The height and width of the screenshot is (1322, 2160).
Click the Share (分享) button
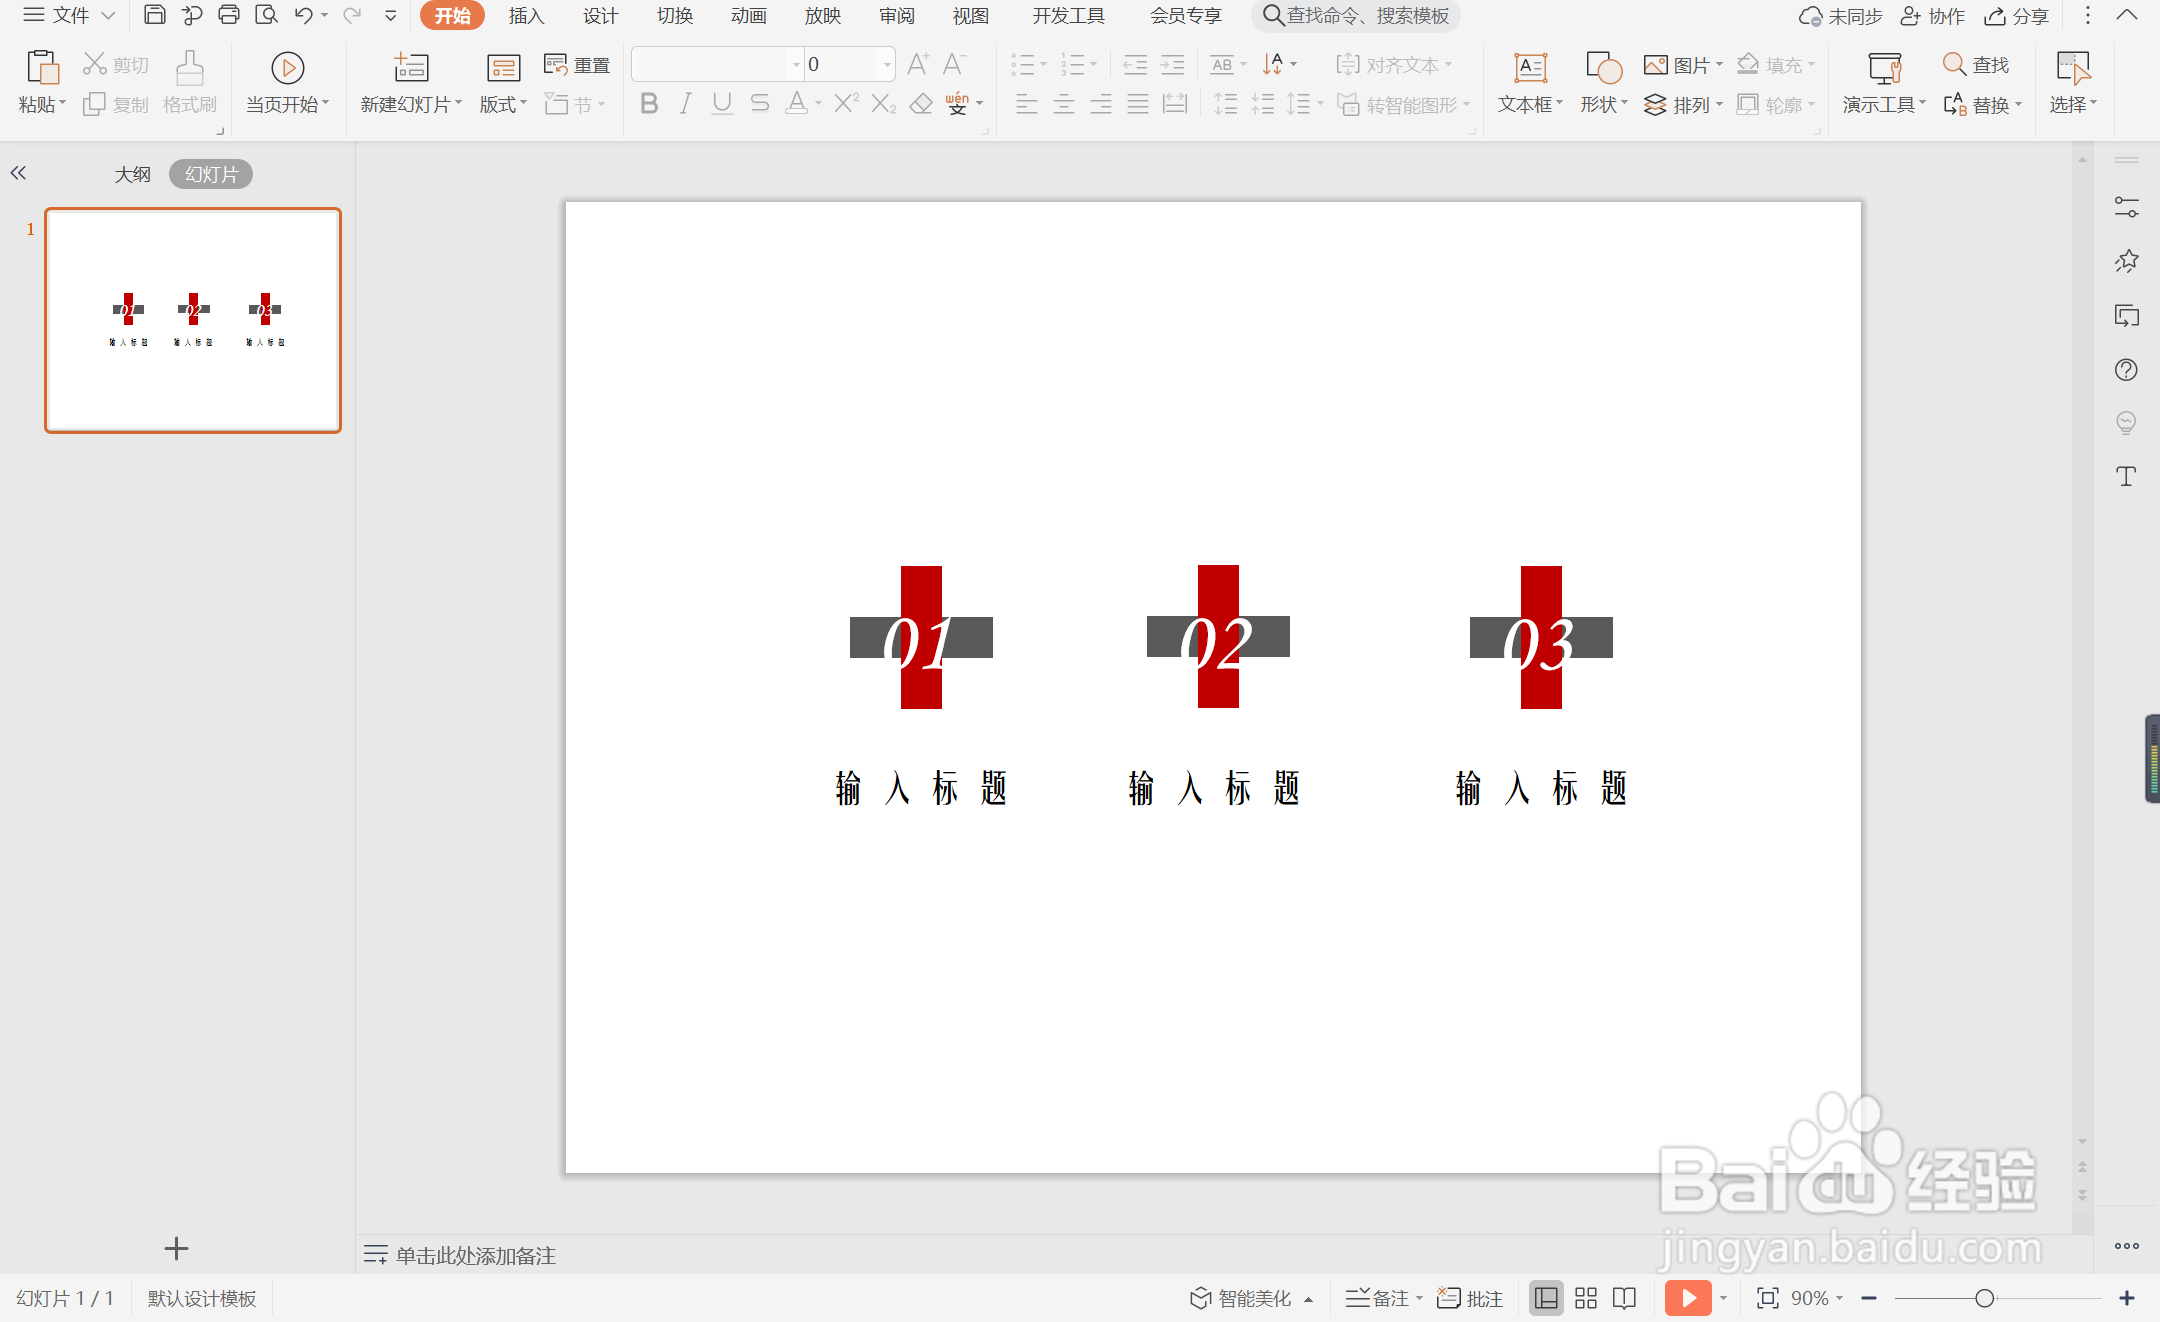coord(2018,16)
